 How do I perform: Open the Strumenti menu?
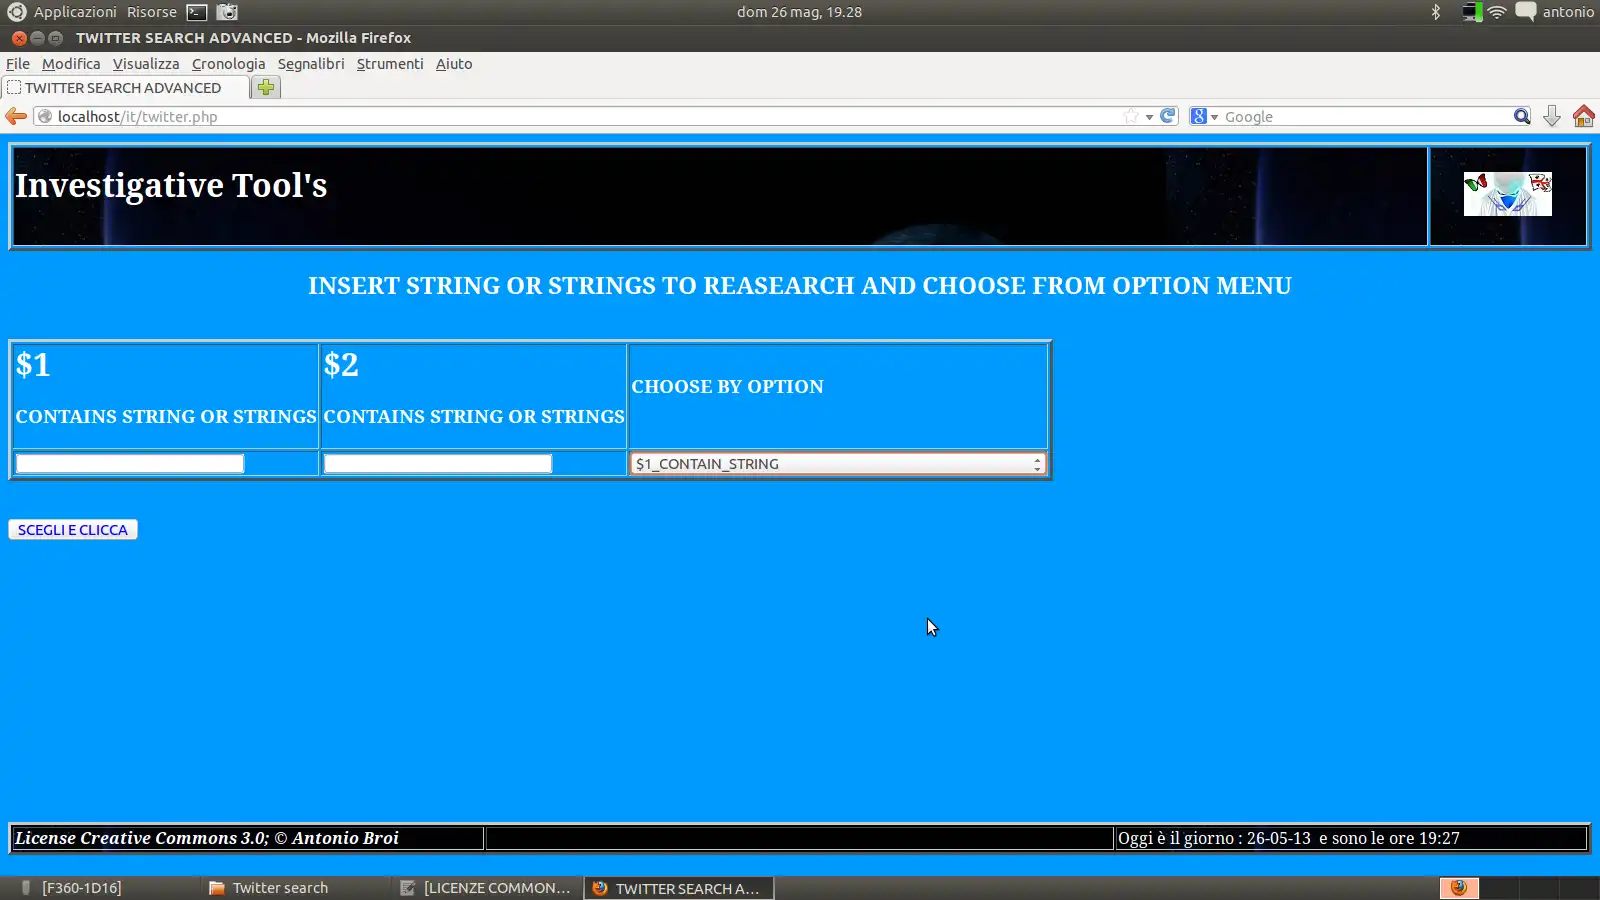pos(390,64)
